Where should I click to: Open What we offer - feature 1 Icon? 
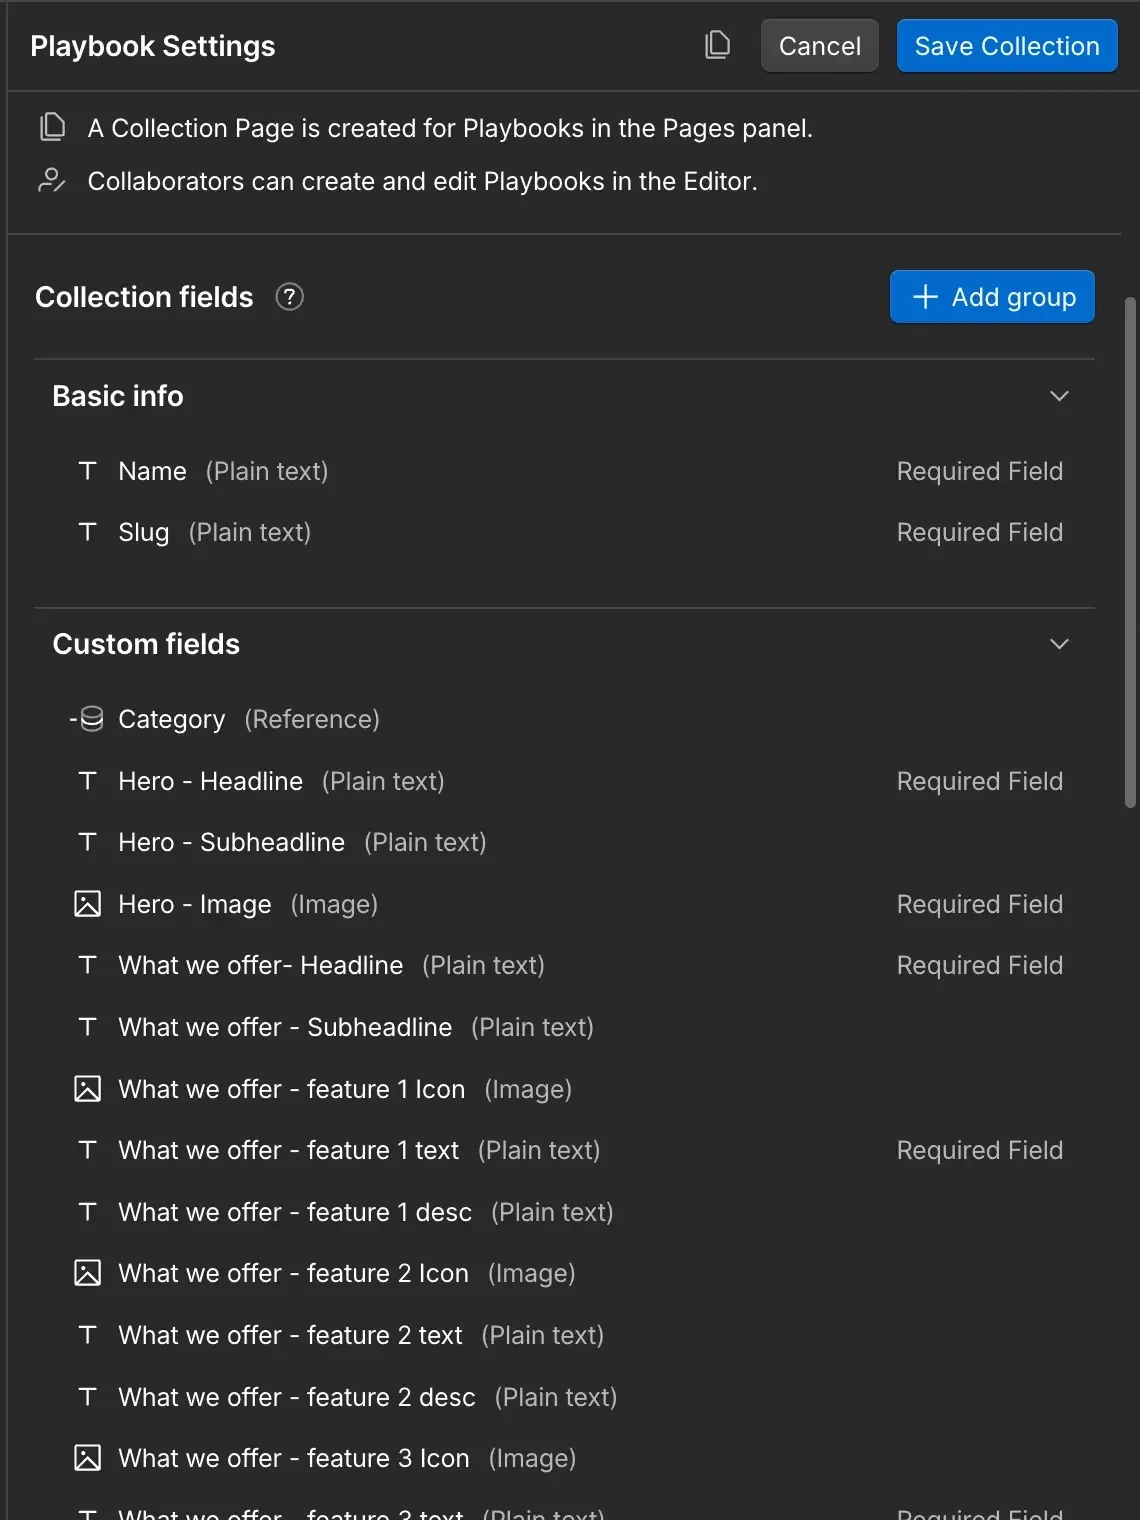click(565, 1089)
